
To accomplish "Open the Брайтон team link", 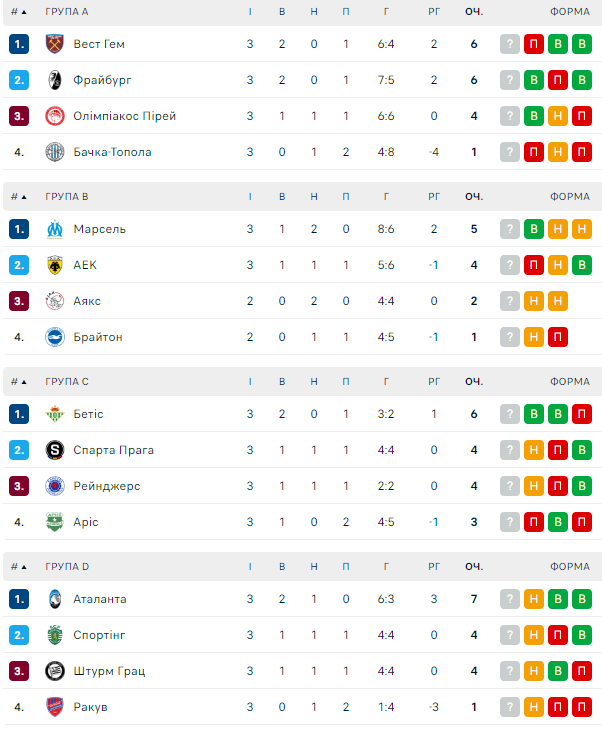I will (x=98, y=337).
